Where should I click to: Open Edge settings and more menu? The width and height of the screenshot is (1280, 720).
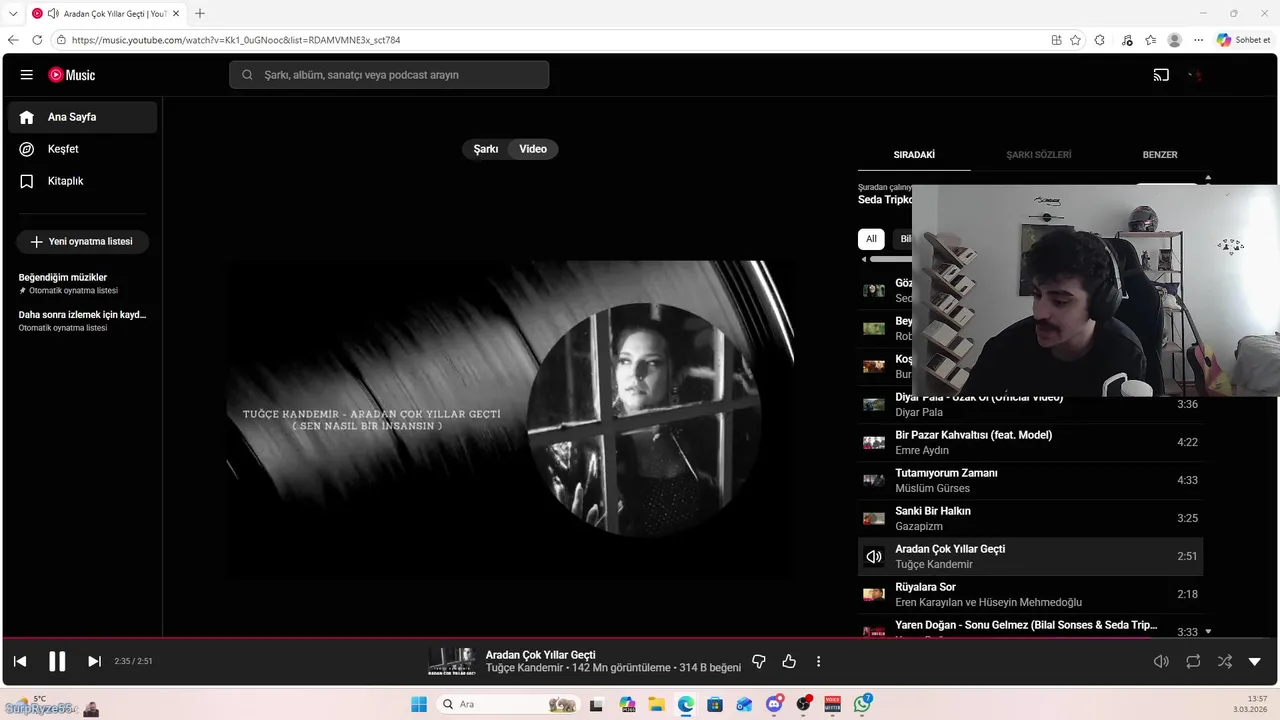[1199, 40]
